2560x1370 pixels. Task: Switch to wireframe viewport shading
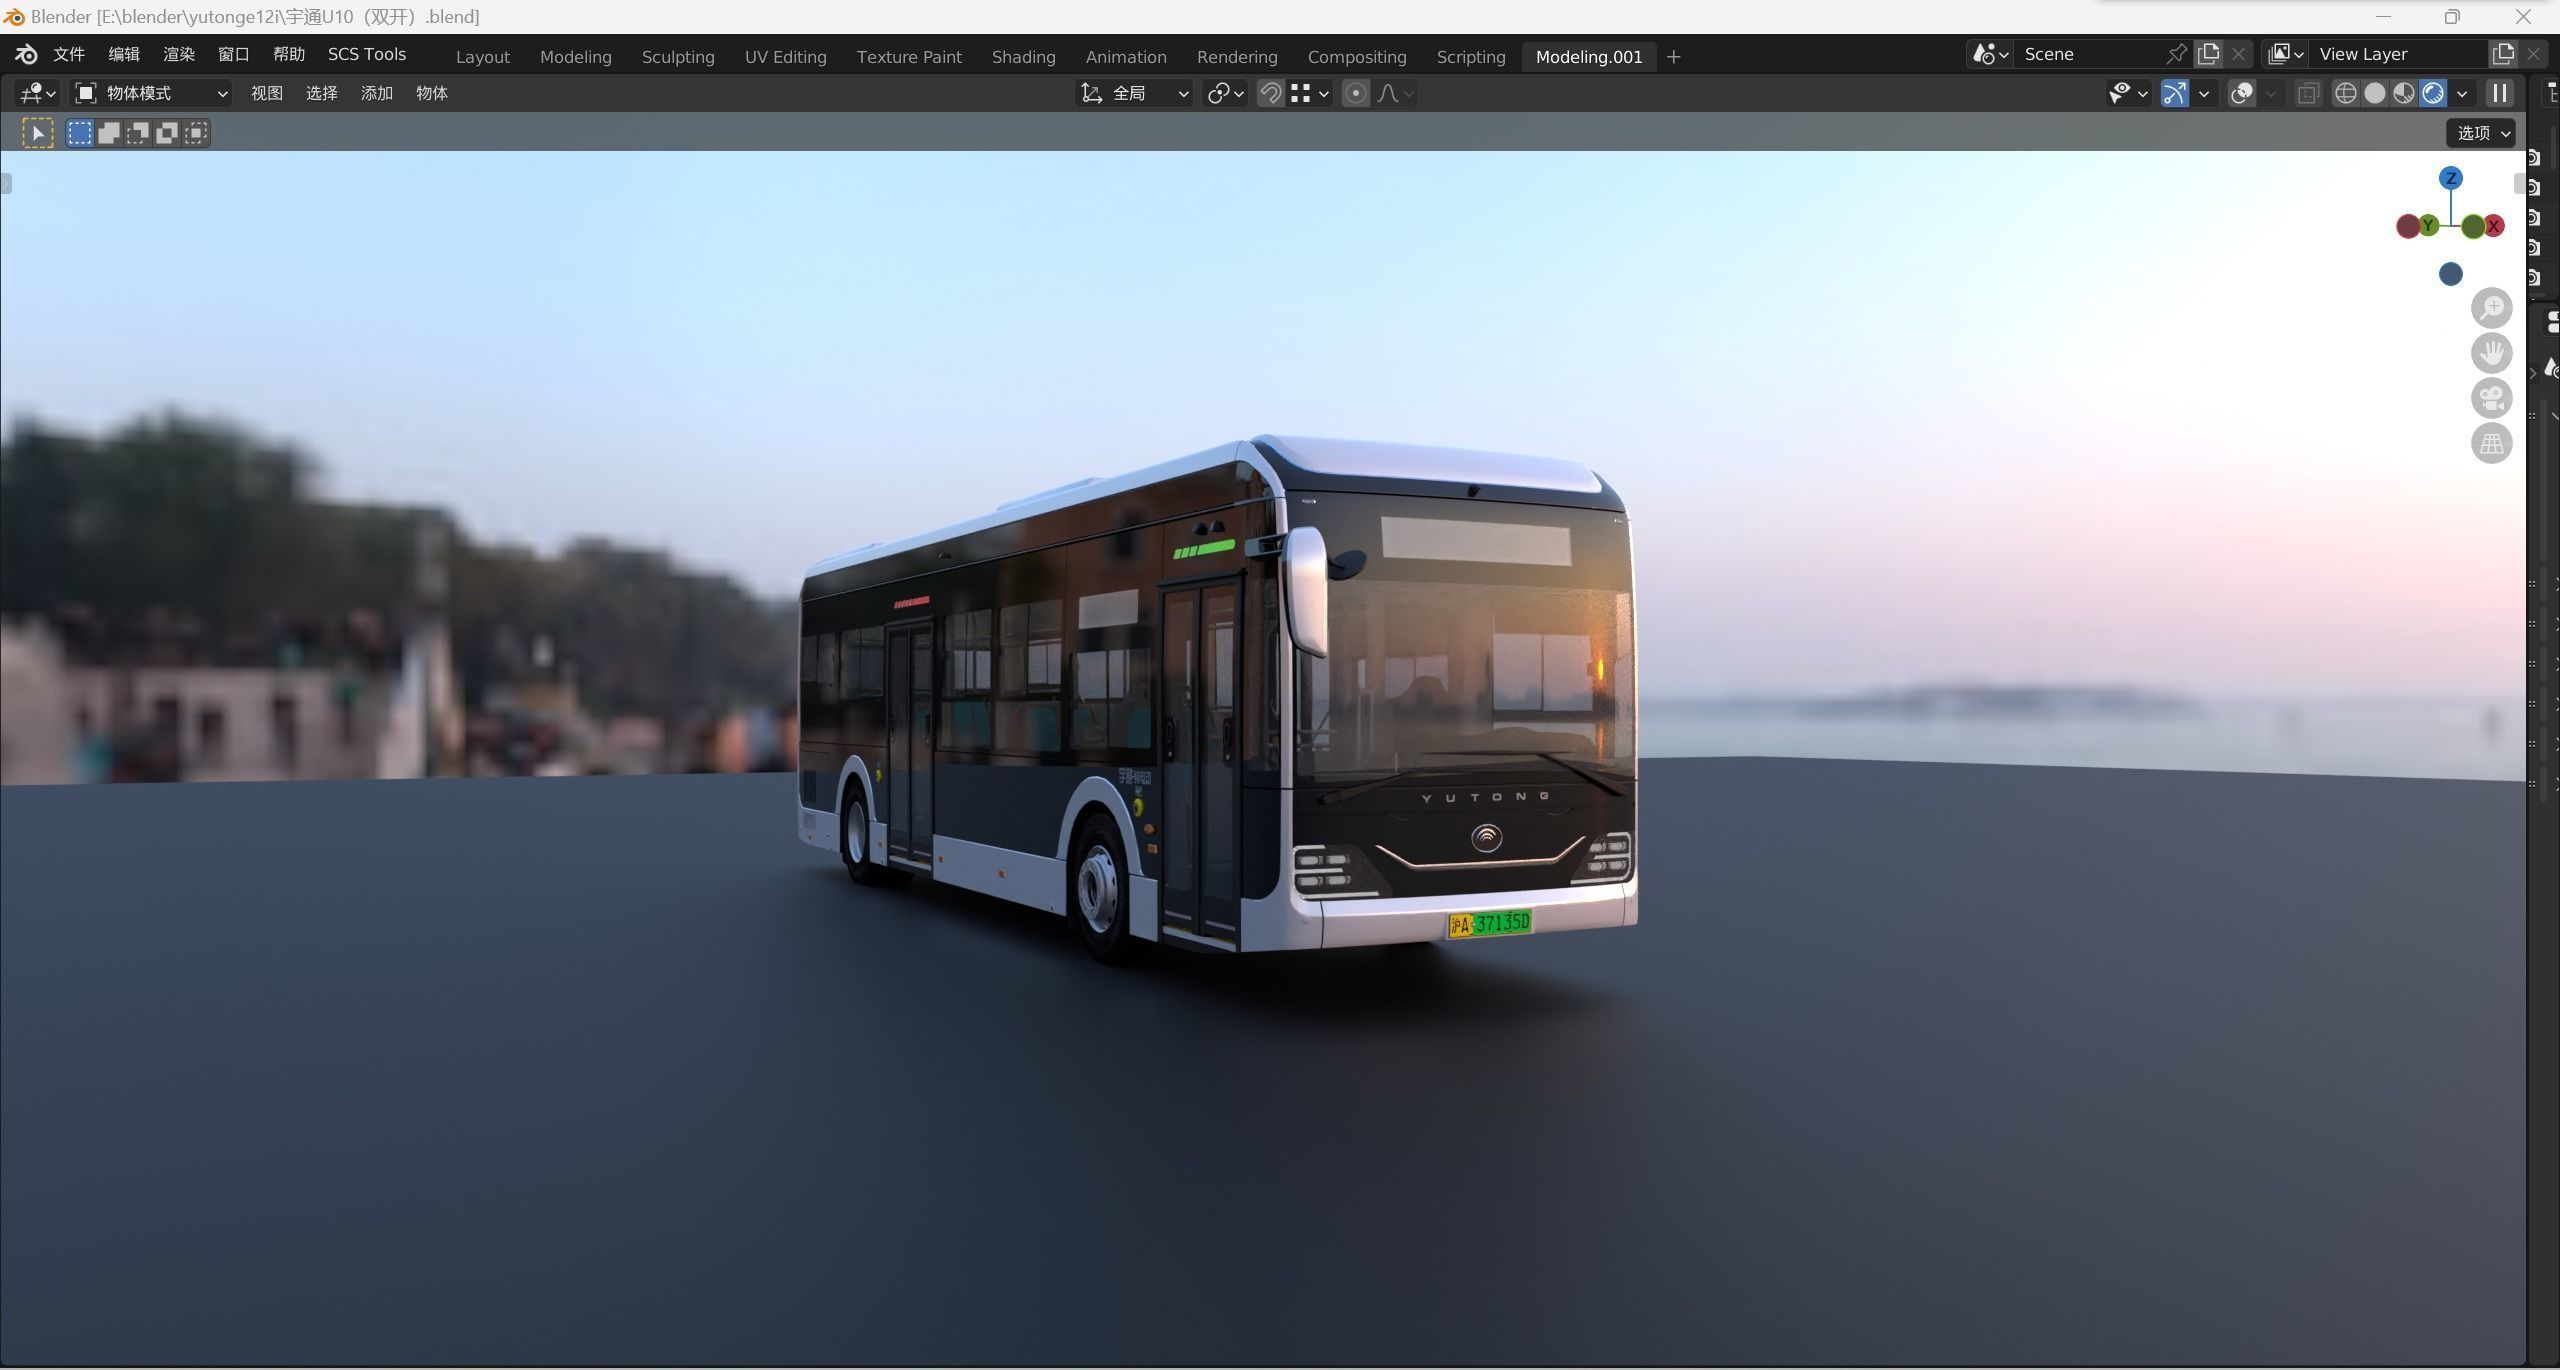[x=2345, y=93]
